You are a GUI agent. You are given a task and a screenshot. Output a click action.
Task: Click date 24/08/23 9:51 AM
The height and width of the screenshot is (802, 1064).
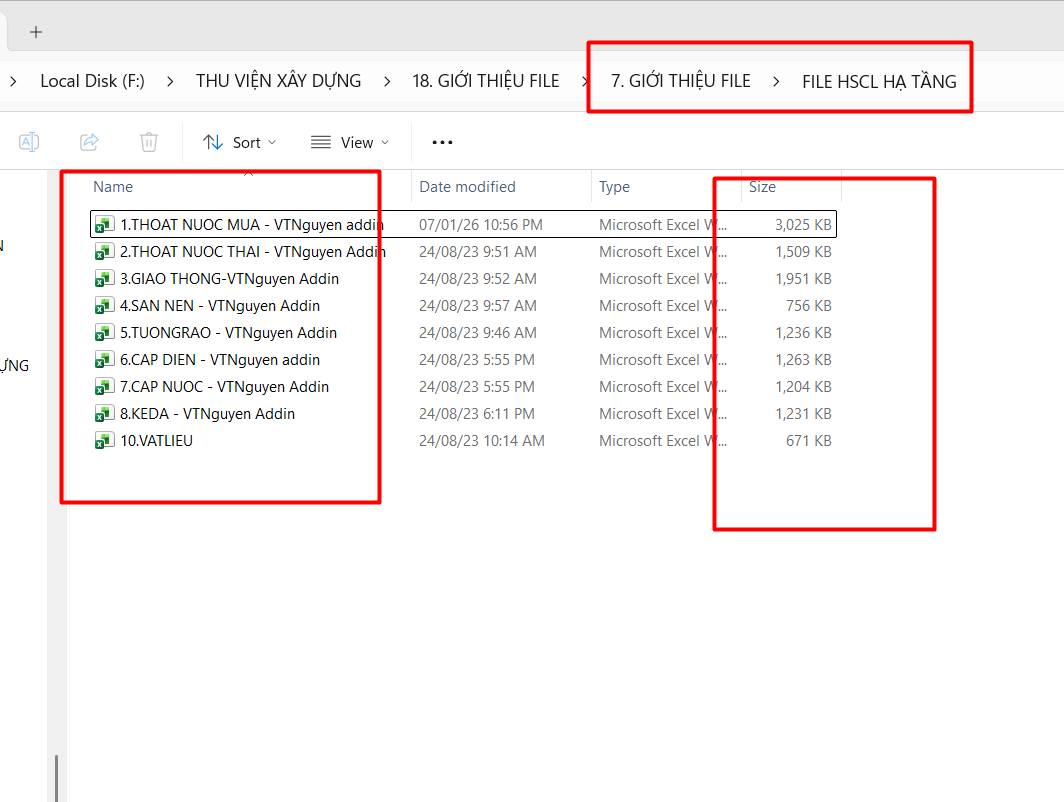point(478,252)
